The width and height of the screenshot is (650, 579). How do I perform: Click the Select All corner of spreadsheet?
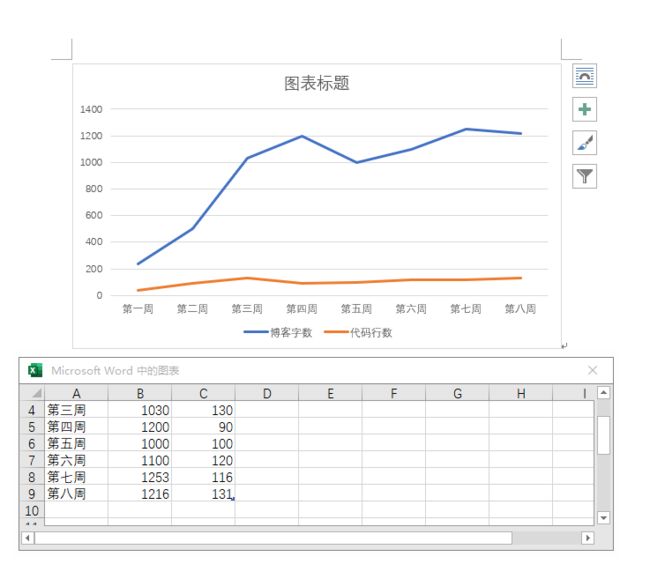click(32, 393)
